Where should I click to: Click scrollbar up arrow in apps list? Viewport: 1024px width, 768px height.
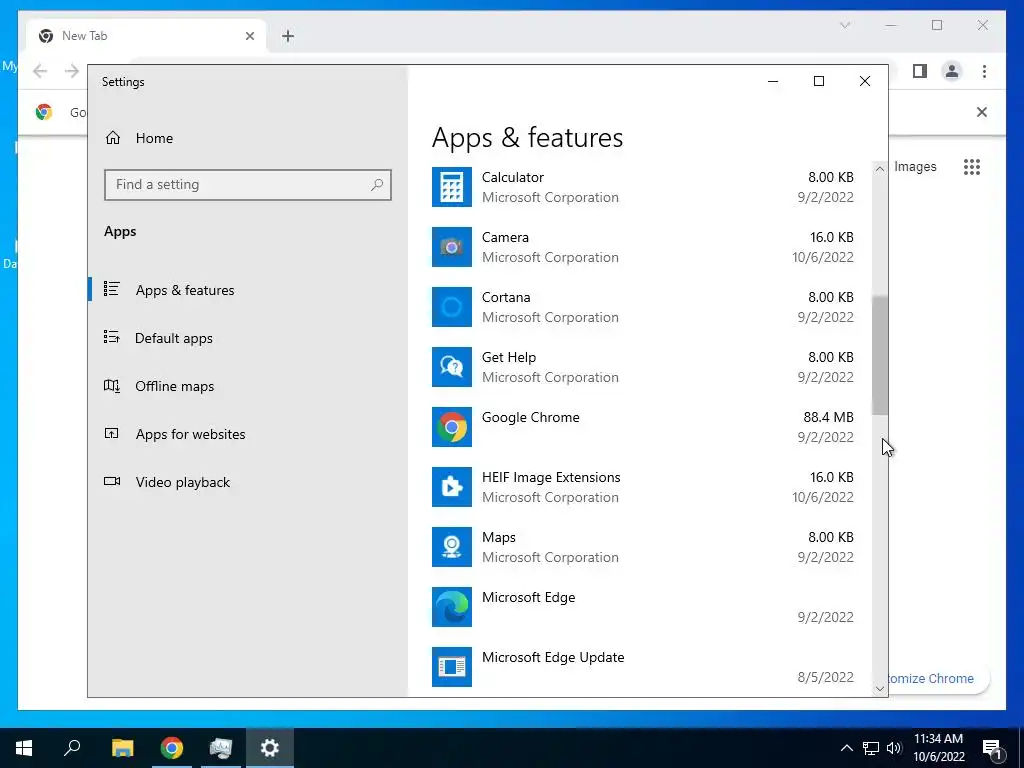click(880, 168)
